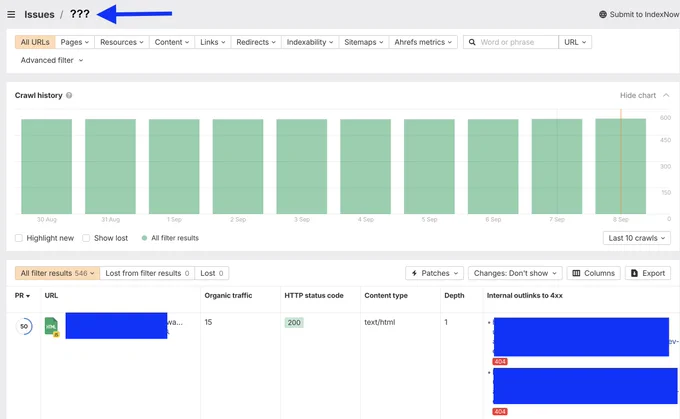Open Changes: Don't show dropdown

[515, 273]
